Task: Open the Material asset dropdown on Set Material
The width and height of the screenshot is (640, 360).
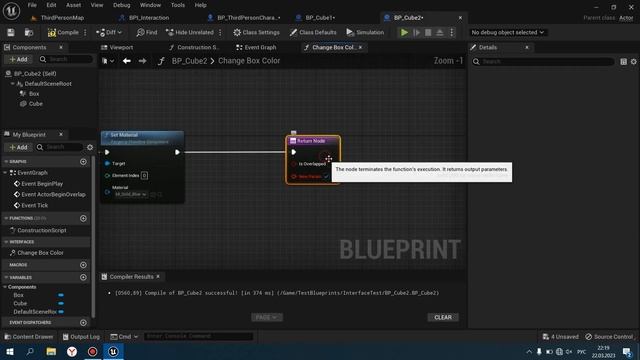Action: (131, 194)
